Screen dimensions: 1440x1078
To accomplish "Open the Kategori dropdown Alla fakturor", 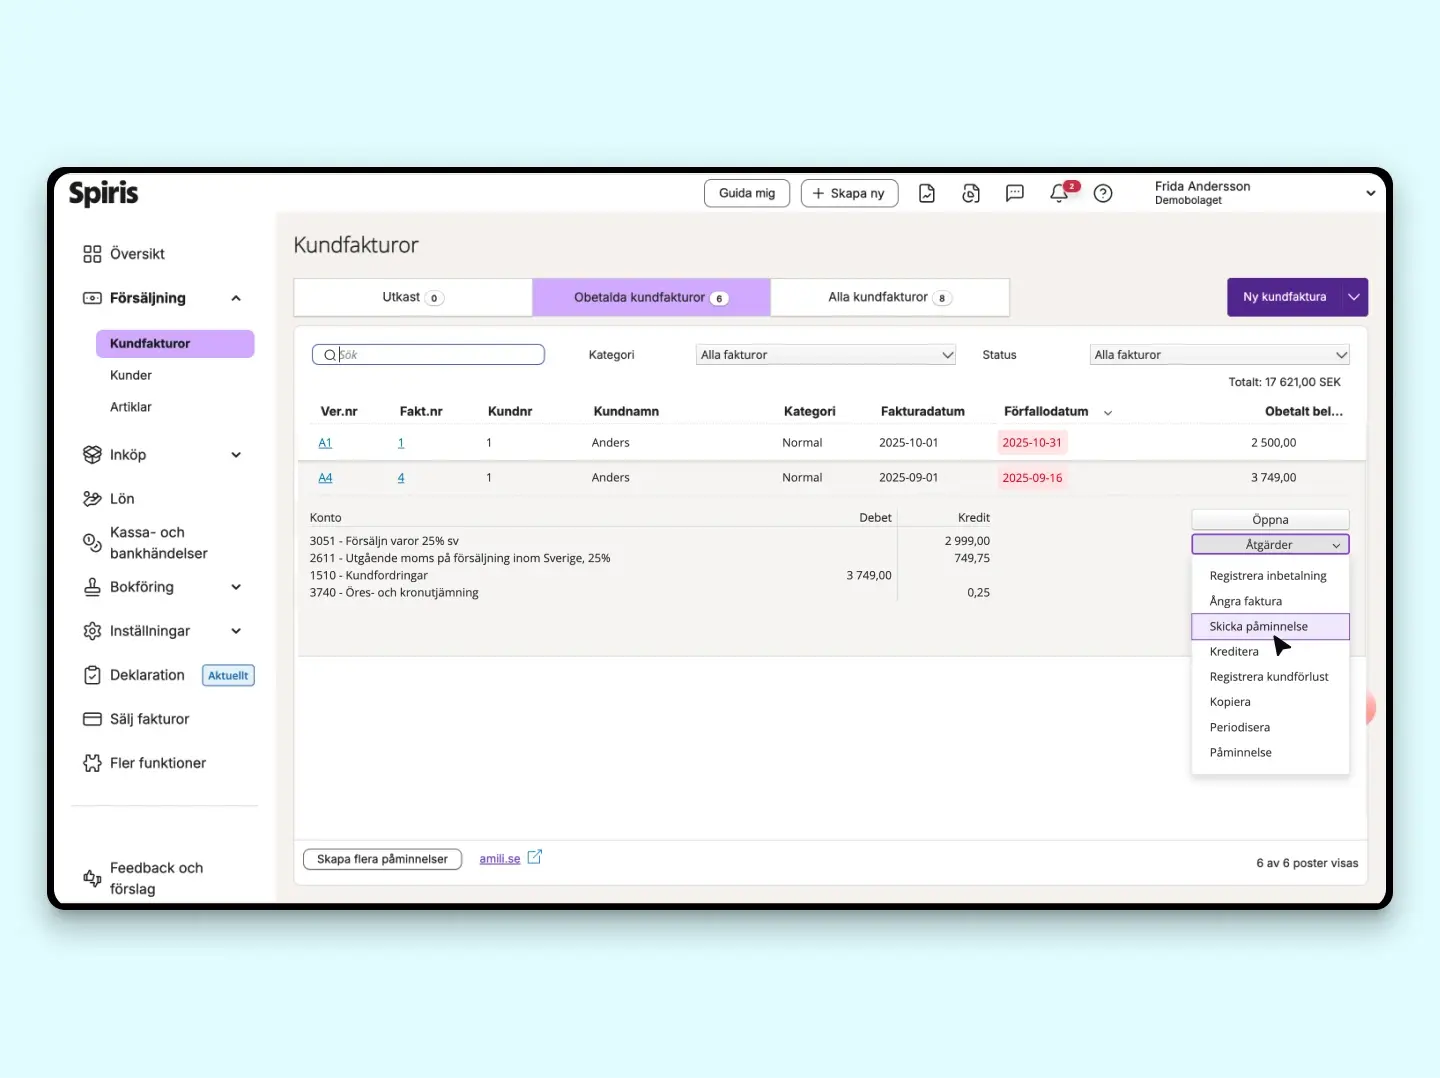I will [x=826, y=355].
